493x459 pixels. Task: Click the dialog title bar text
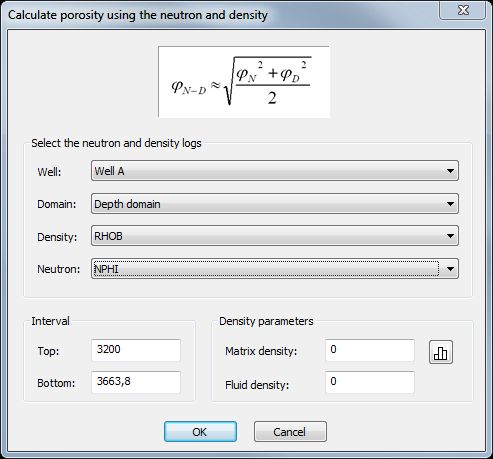[138, 15]
